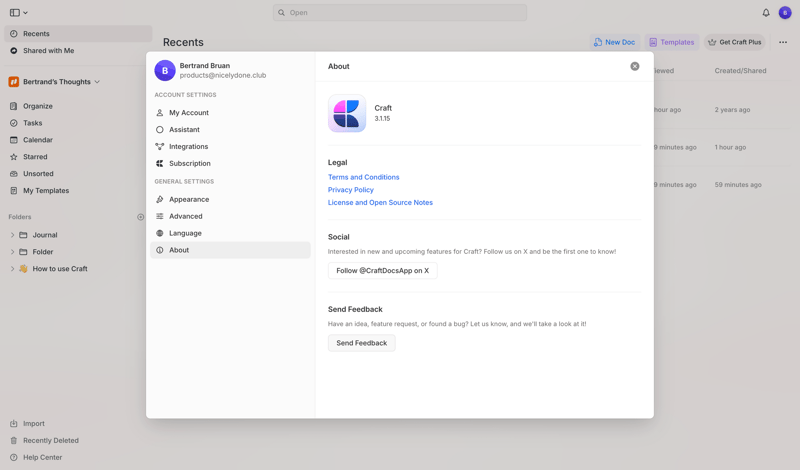The width and height of the screenshot is (800, 470).
Task: Open the three-dot more options menu
Action: [x=783, y=42]
